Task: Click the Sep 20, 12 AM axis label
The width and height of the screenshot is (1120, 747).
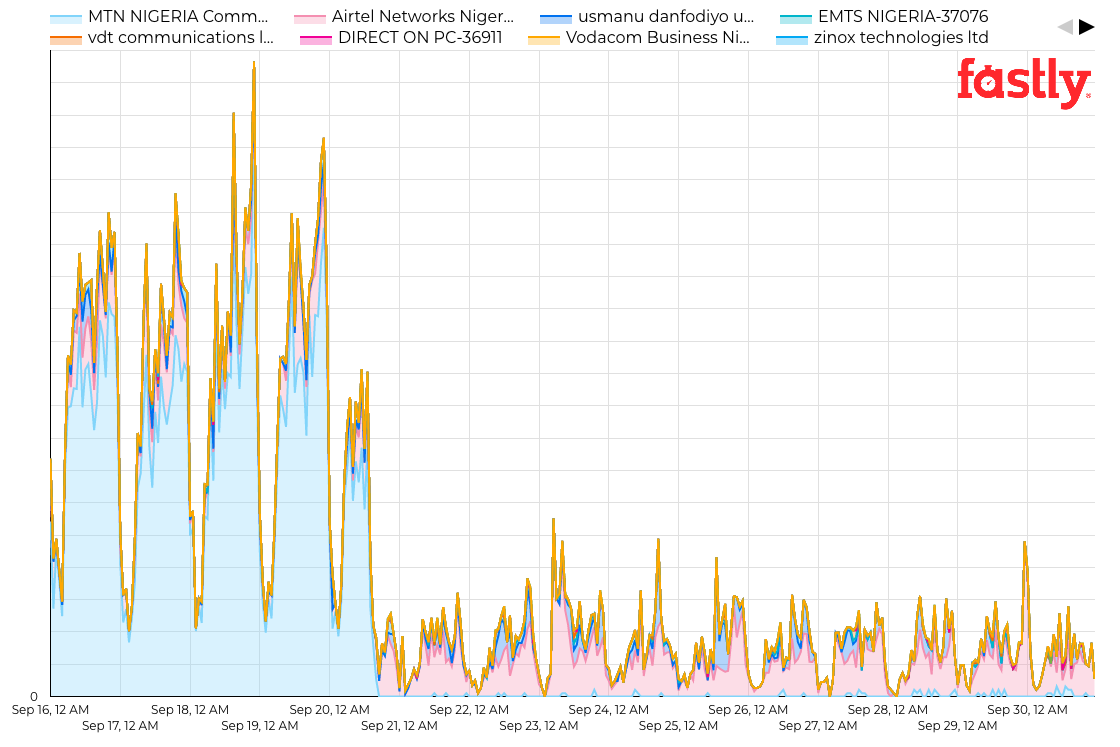Action: tap(329, 710)
